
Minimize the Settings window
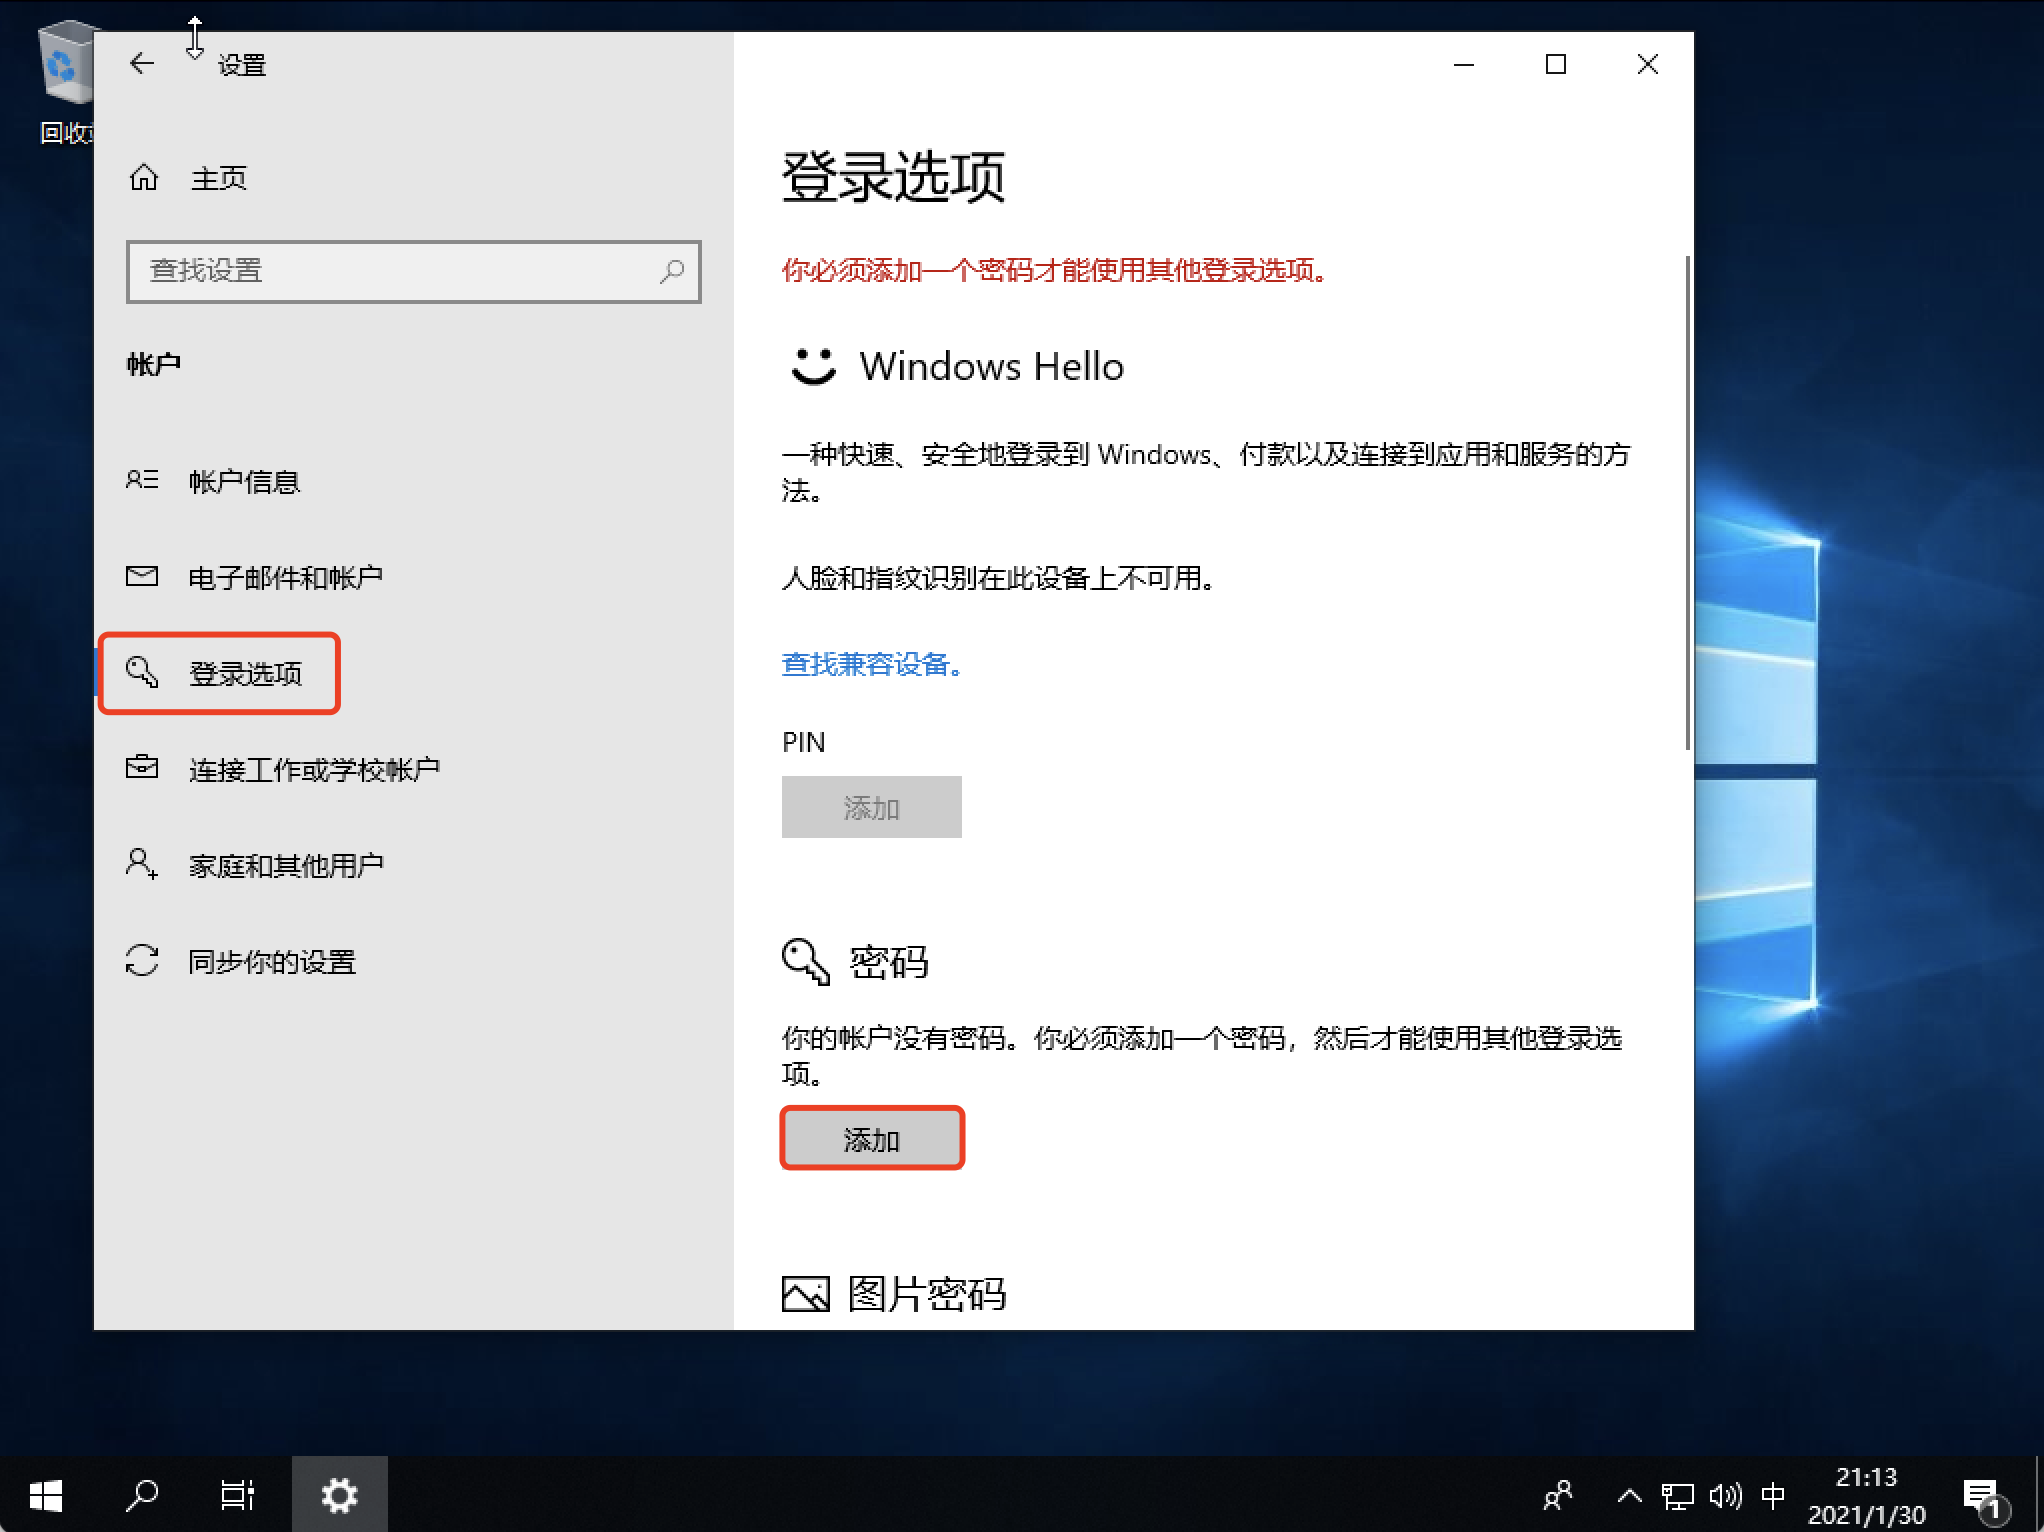point(1464,64)
